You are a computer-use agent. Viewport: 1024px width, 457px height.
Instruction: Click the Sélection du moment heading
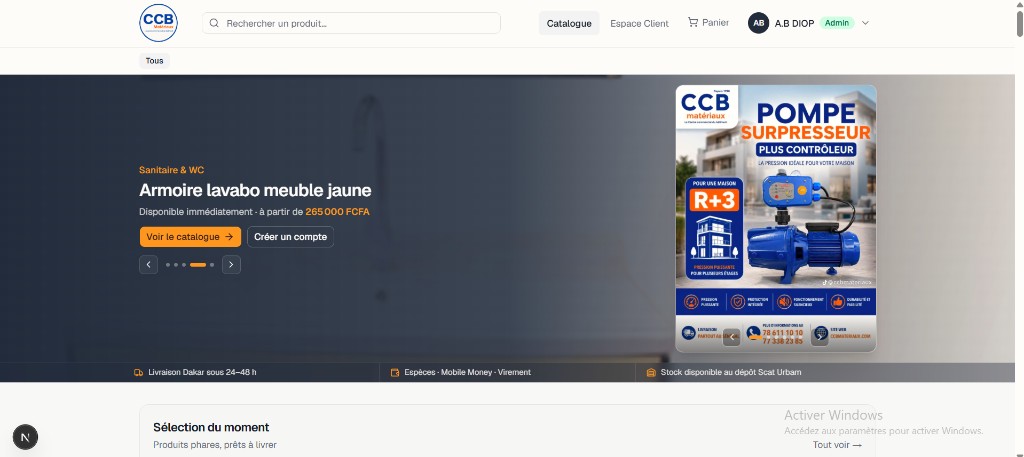[x=211, y=428]
